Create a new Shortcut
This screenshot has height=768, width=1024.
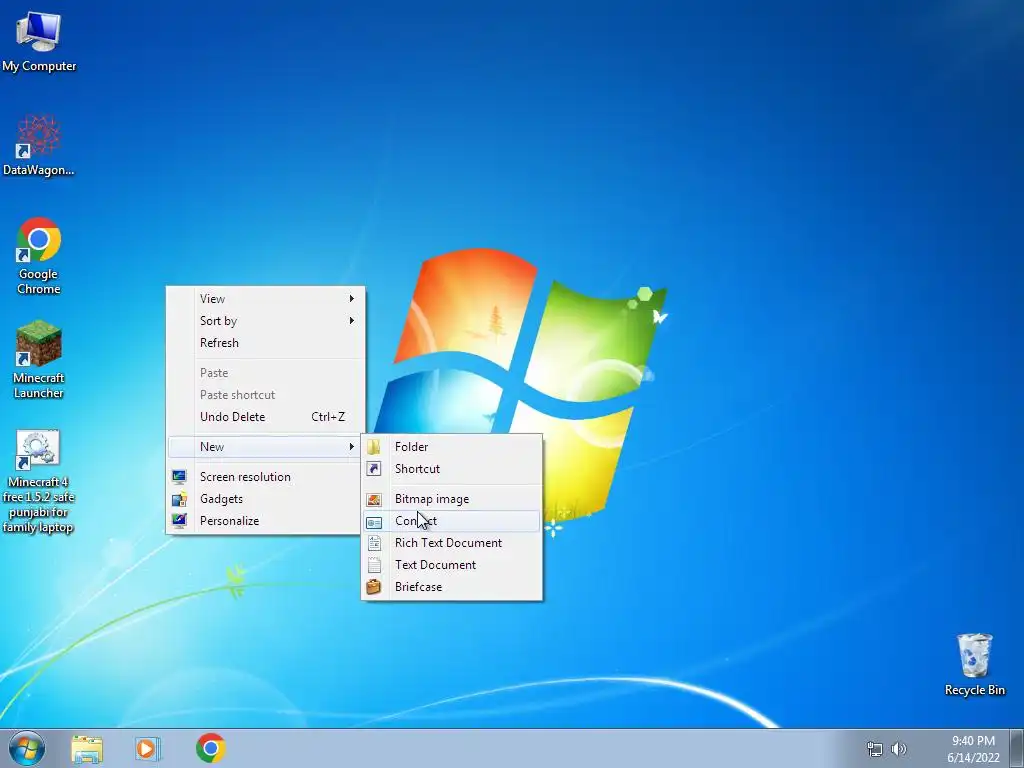[451, 469]
